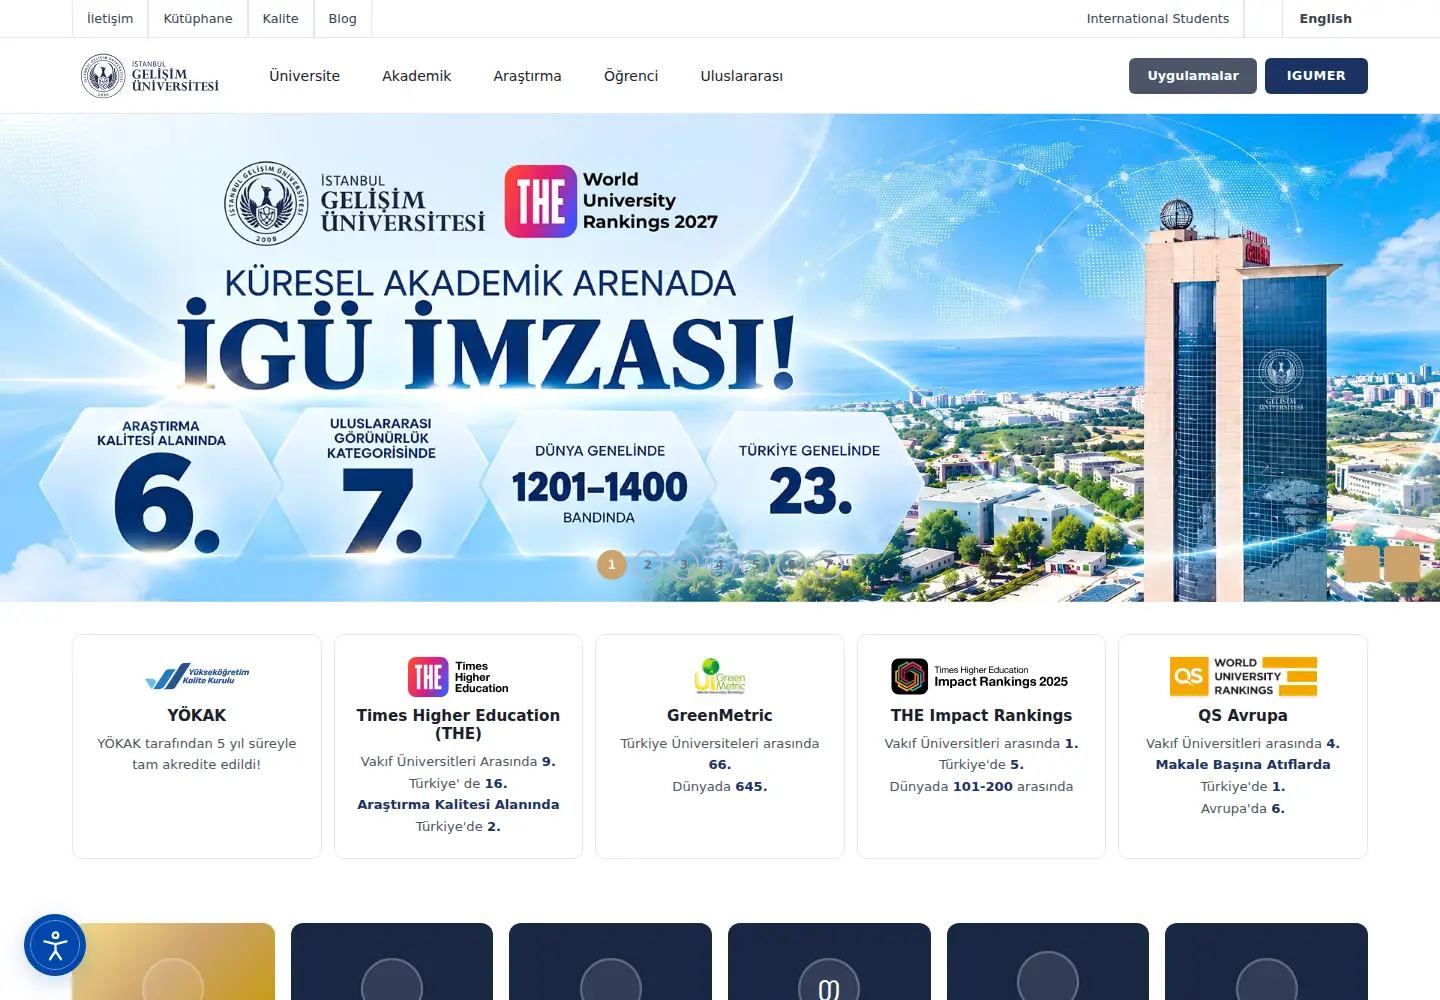The height and width of the screenshot is (1000, 1440).
Task: Click 'Vakıf Üniversitleri arasında 4.' text
Action: (1243, 743)
